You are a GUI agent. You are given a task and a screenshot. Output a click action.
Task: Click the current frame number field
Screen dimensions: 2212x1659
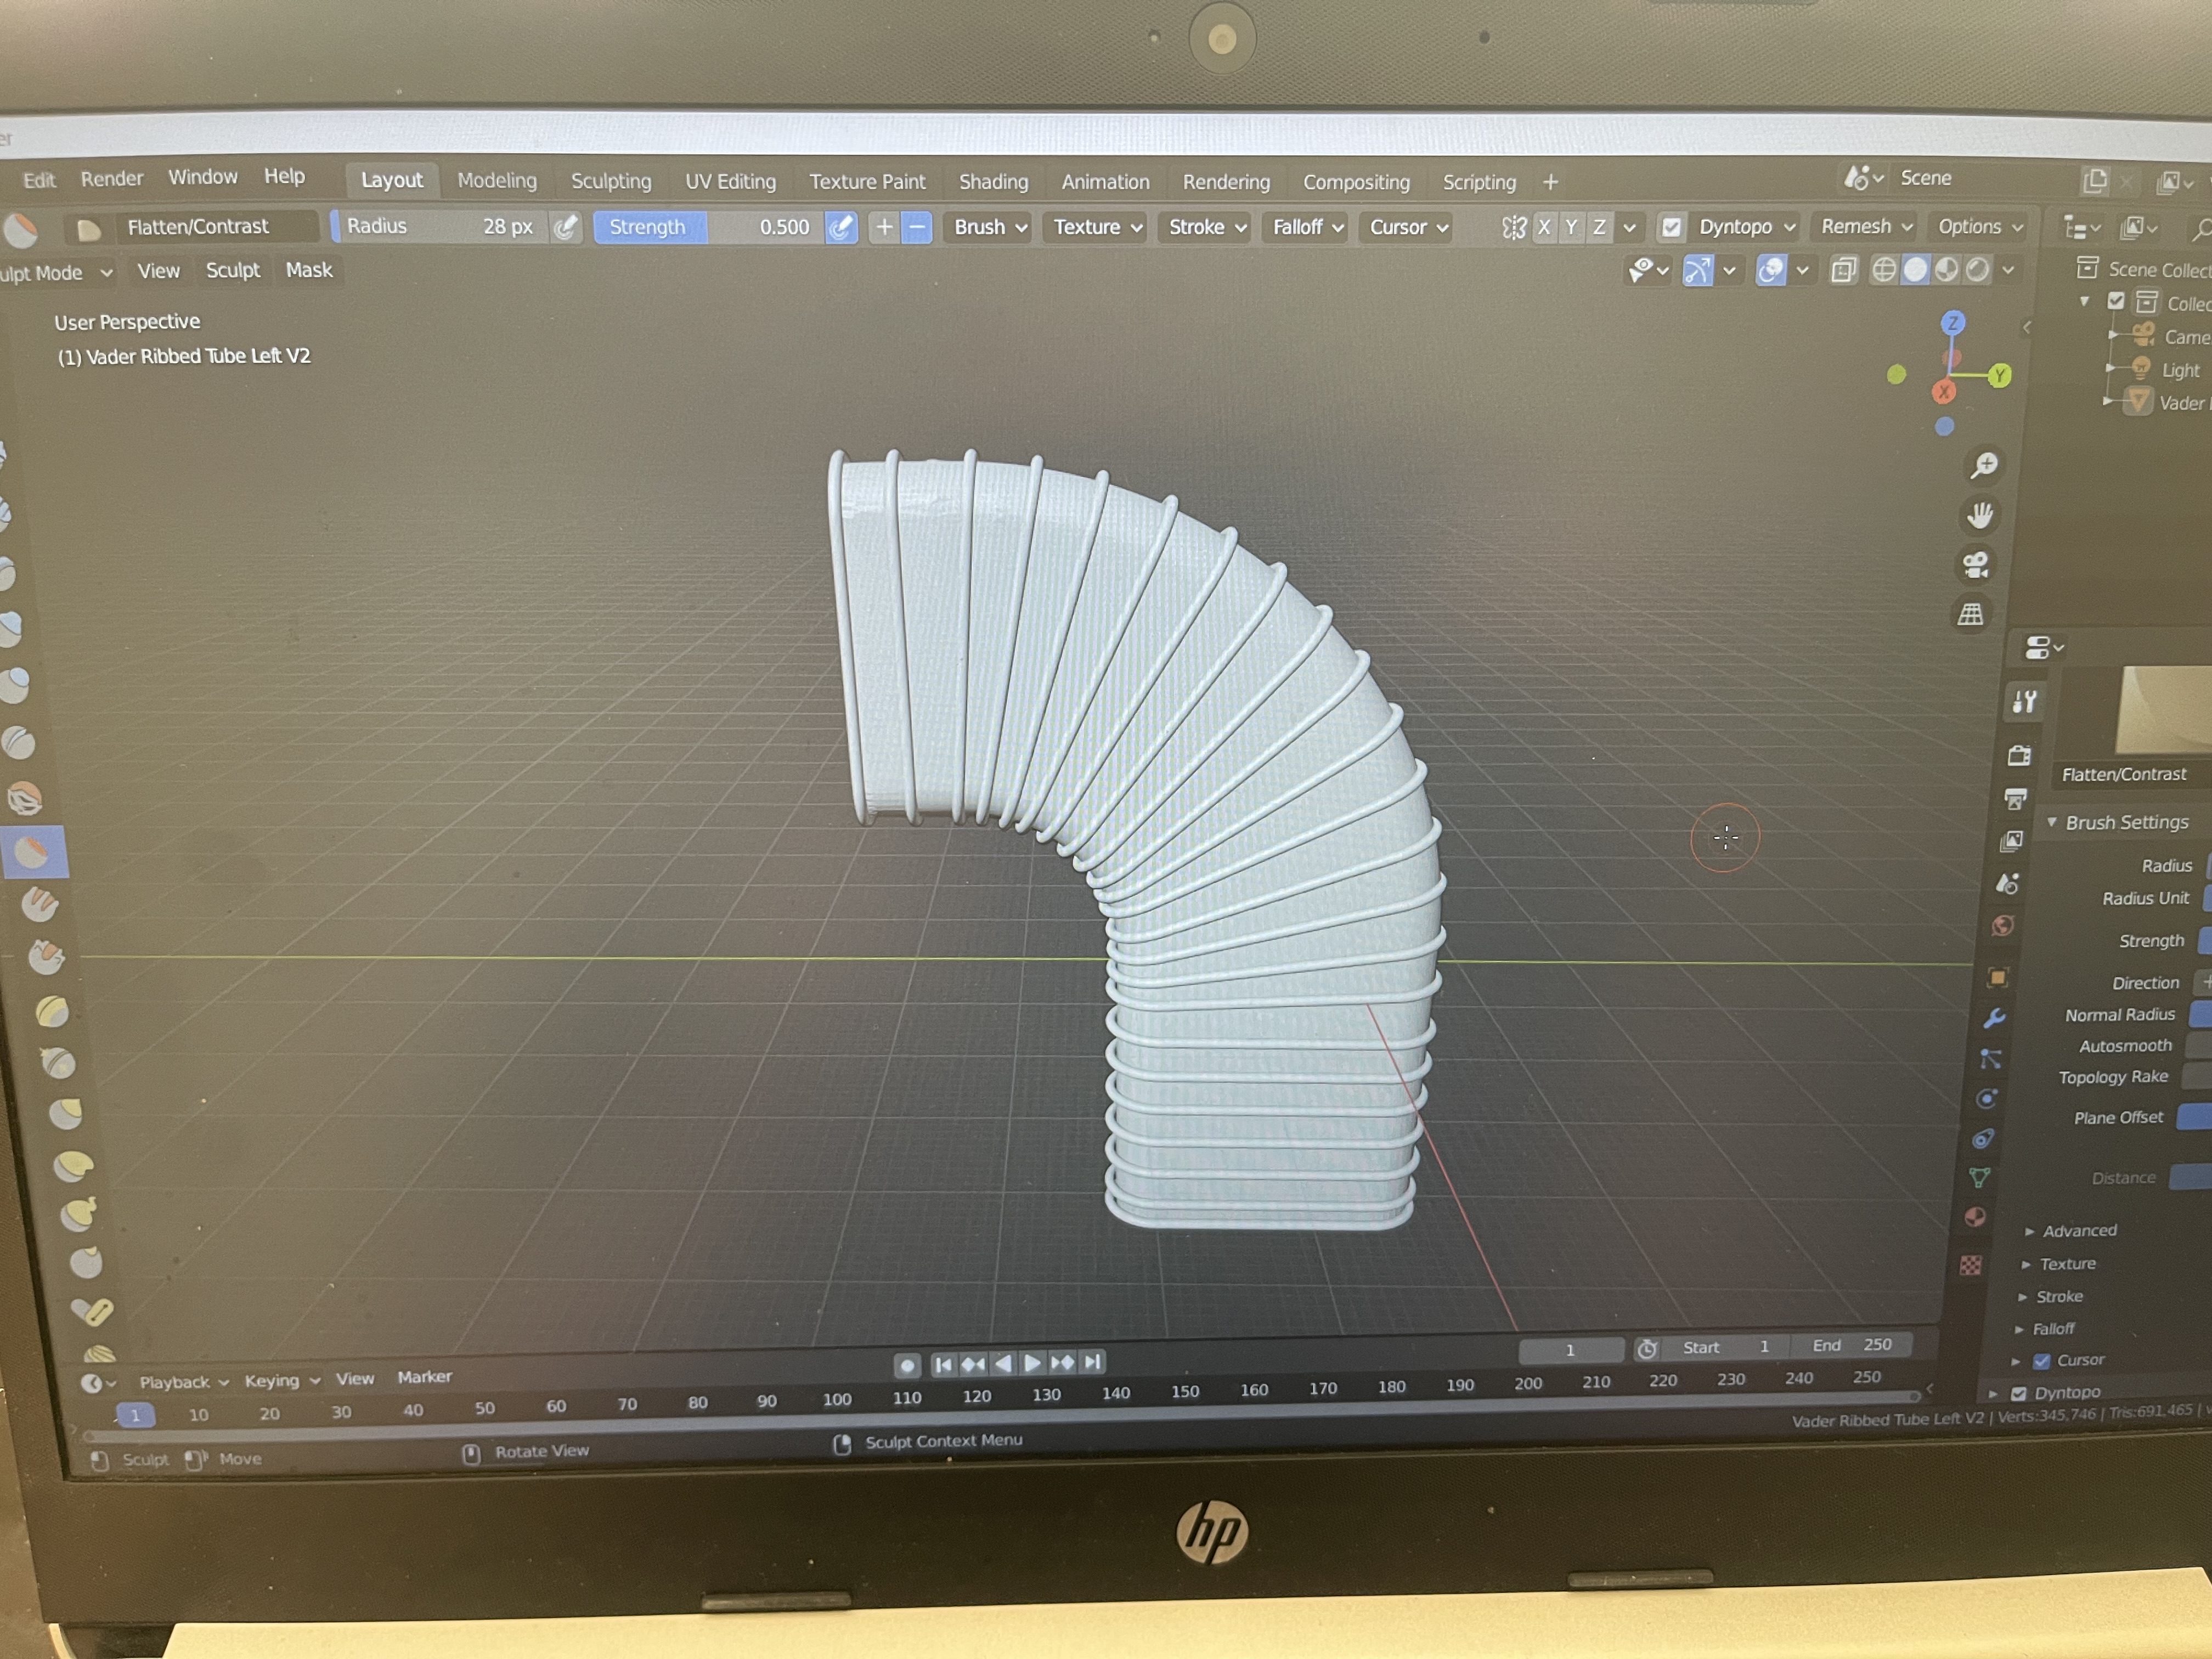pos(1570,1350)
